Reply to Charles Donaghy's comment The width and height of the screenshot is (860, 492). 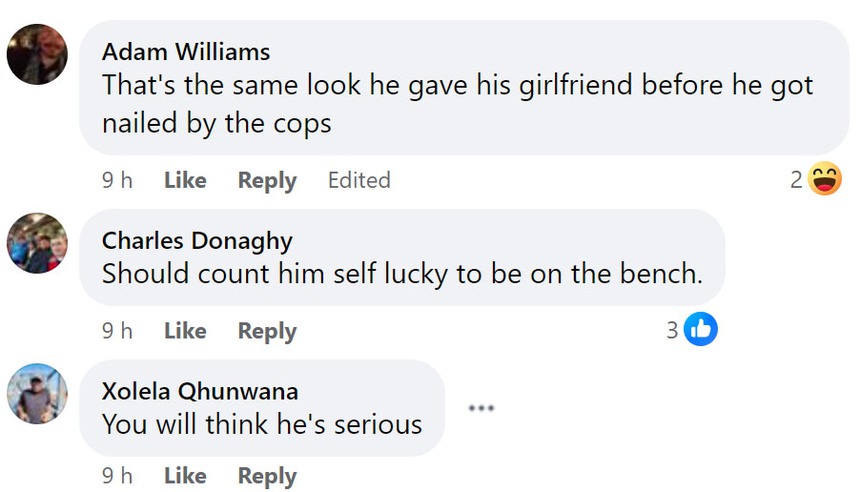(x=267, y=330)
